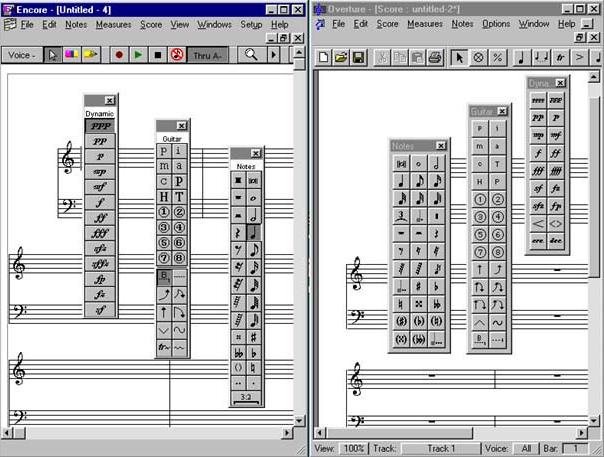This screenshot has height=457, width=604.
Task: Open the File menu in Encore
Action: pos(27,25)
